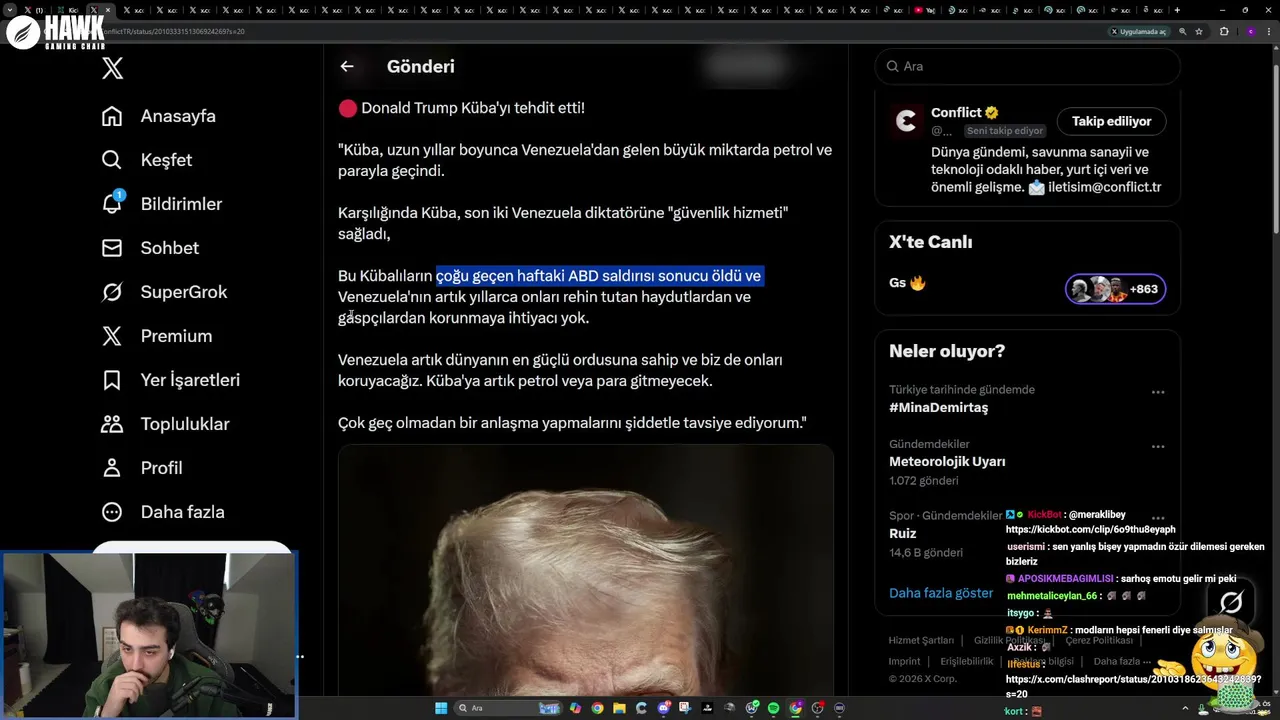Open the Conflict profile avatar
Screen dimensions: 1280x720
(906, 121)
